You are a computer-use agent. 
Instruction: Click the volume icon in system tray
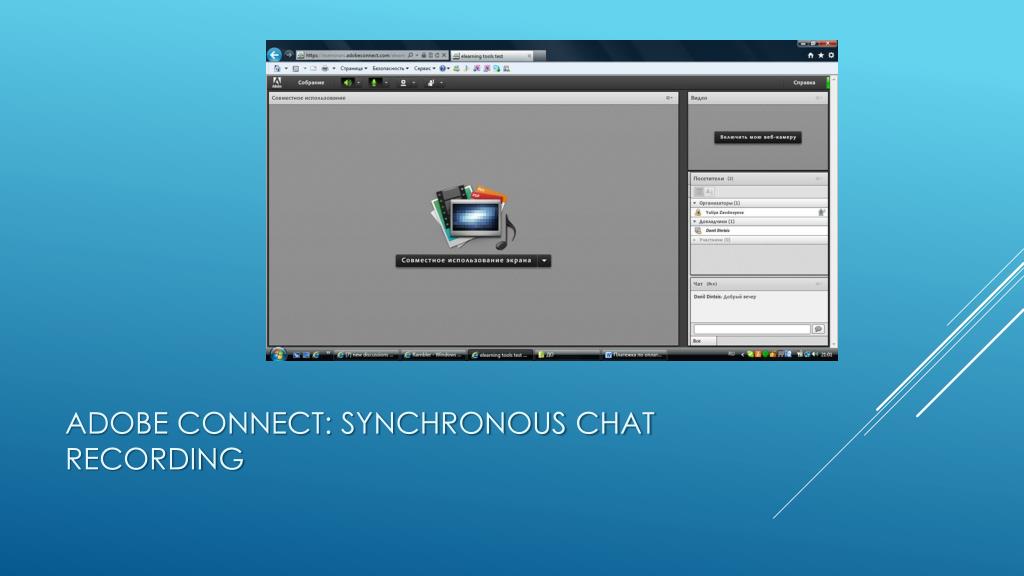point(815,355)
